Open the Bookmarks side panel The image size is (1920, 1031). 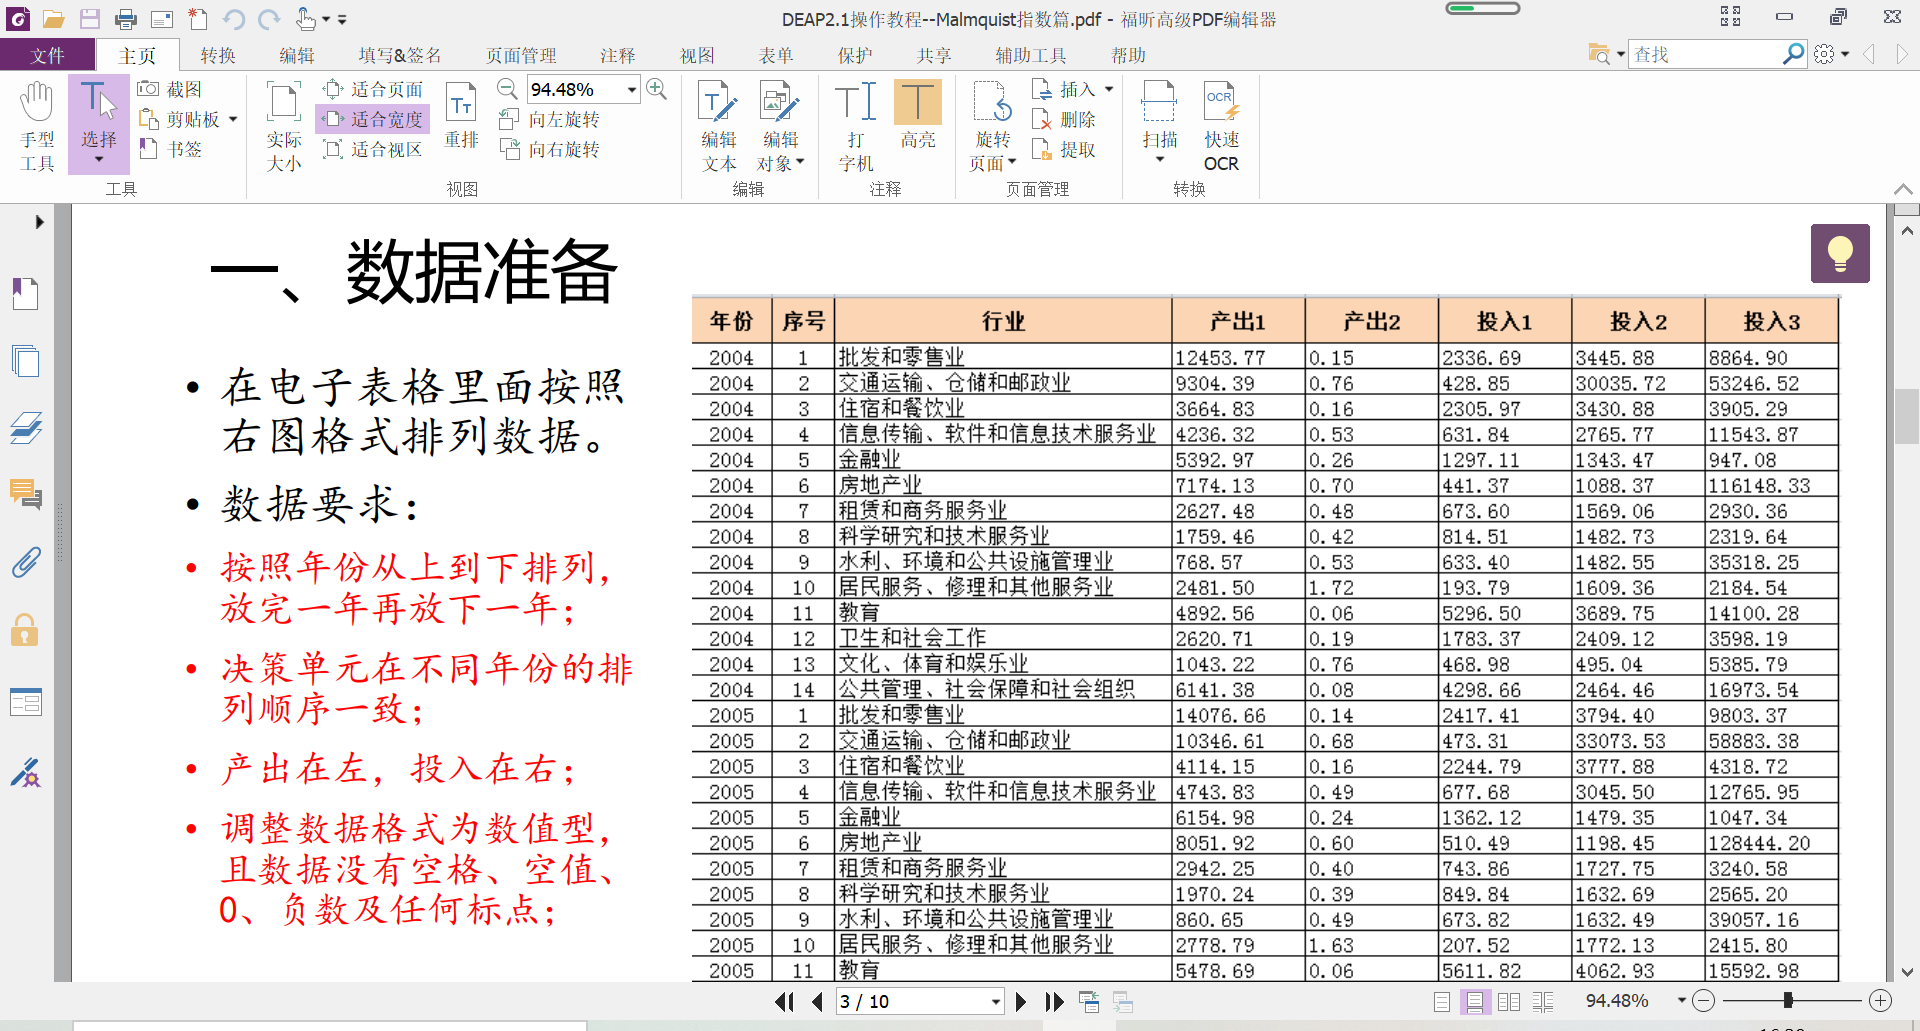[26, 293]
